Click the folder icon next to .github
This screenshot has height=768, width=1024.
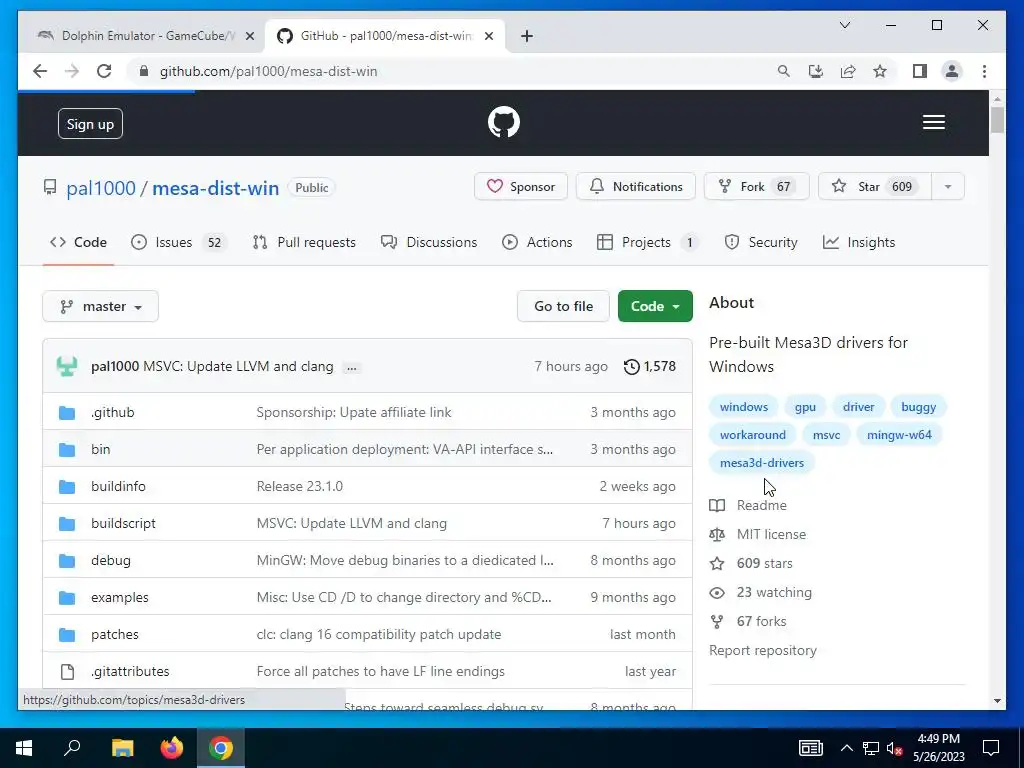pos(67,413)
